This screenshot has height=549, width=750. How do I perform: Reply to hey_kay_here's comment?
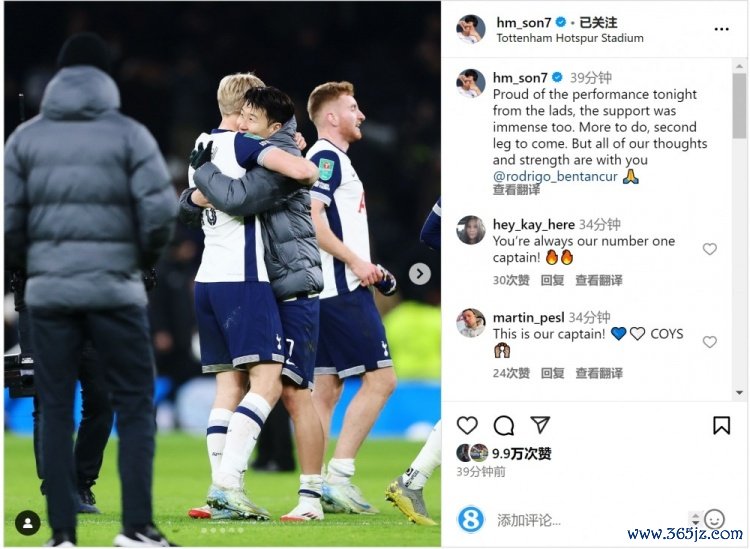click(x=552, y=280)
